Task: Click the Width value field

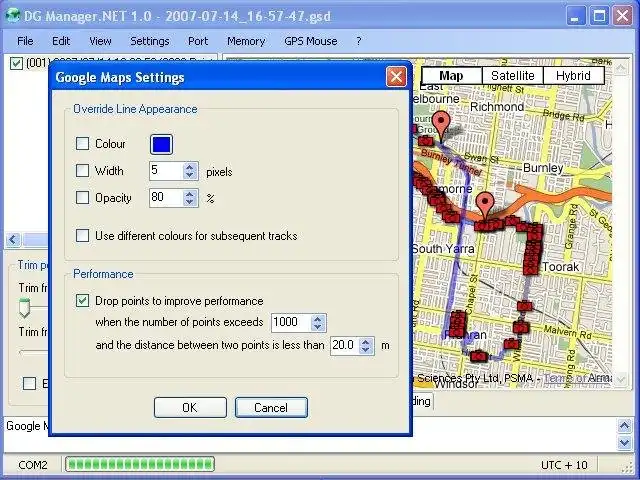Action: pos(167,171)
